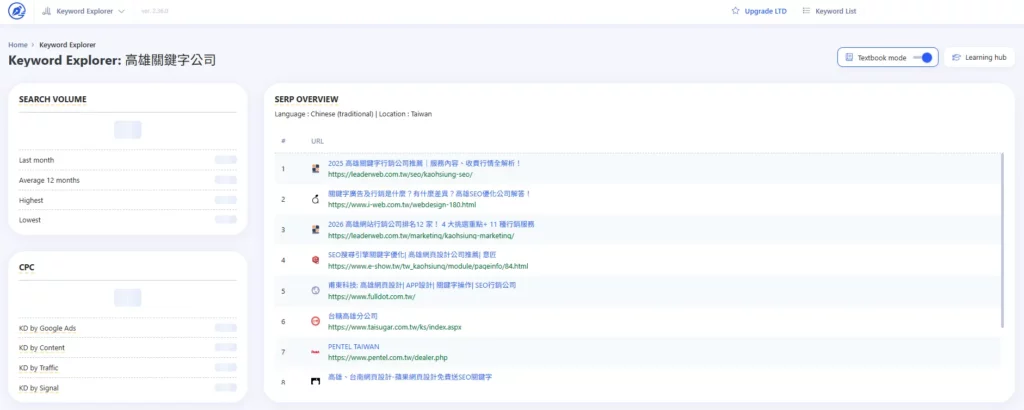Click KD by Signal label

[x=39, y=388]
